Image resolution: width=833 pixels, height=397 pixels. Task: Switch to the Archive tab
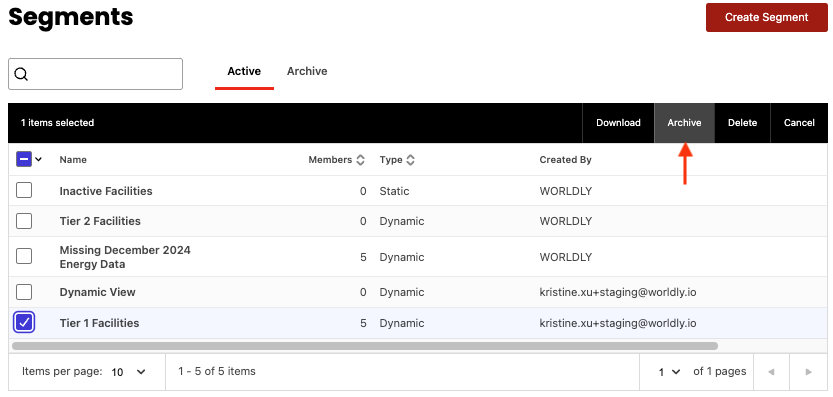point(307,71)
